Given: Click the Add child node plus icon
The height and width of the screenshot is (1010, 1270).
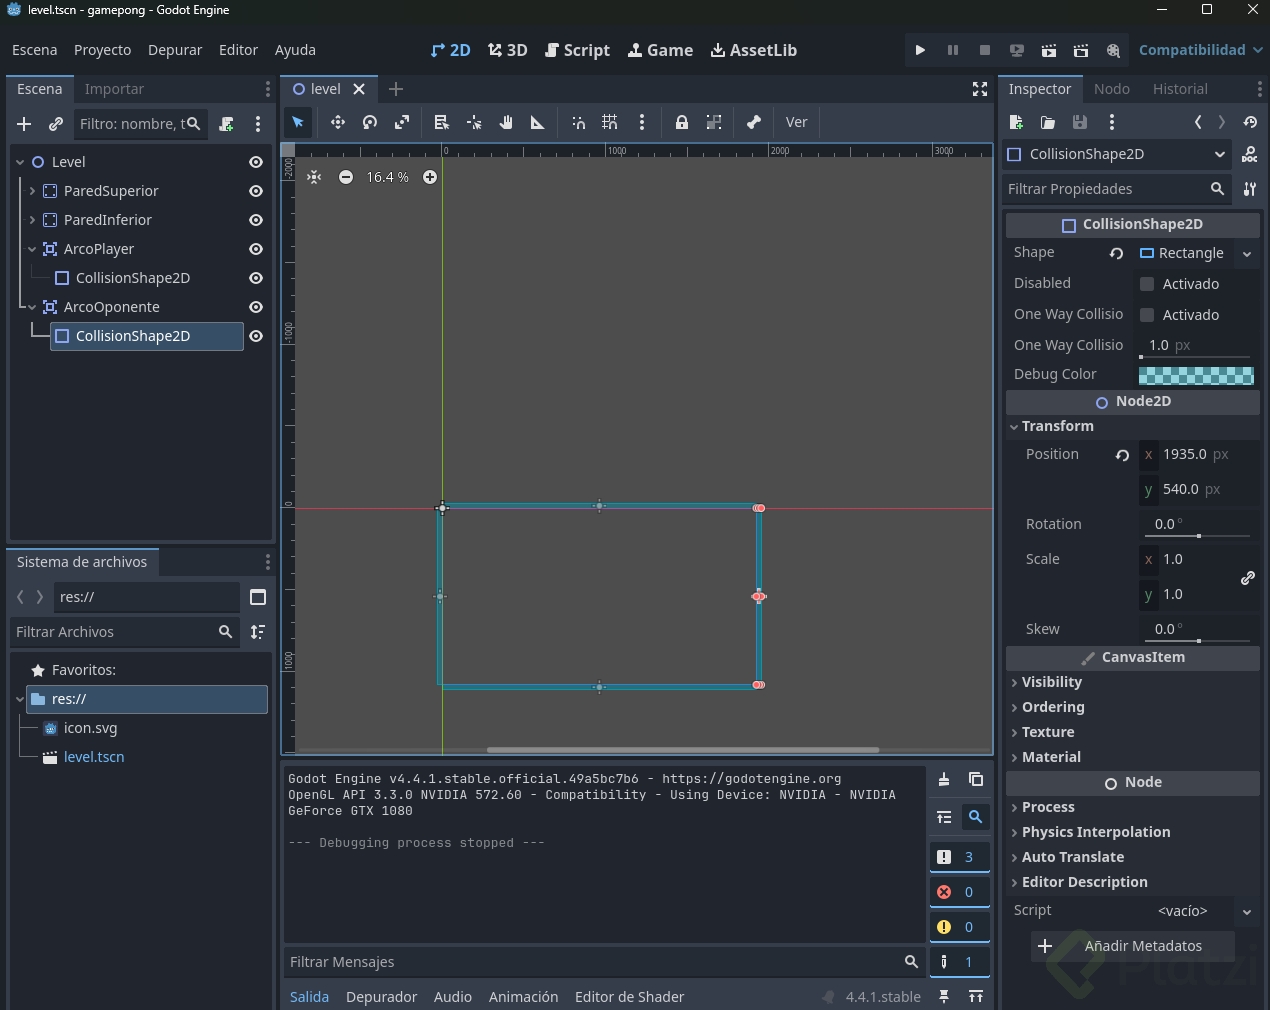Looking at the screenshot, I should pyautogui.click(x=24, y=124).
